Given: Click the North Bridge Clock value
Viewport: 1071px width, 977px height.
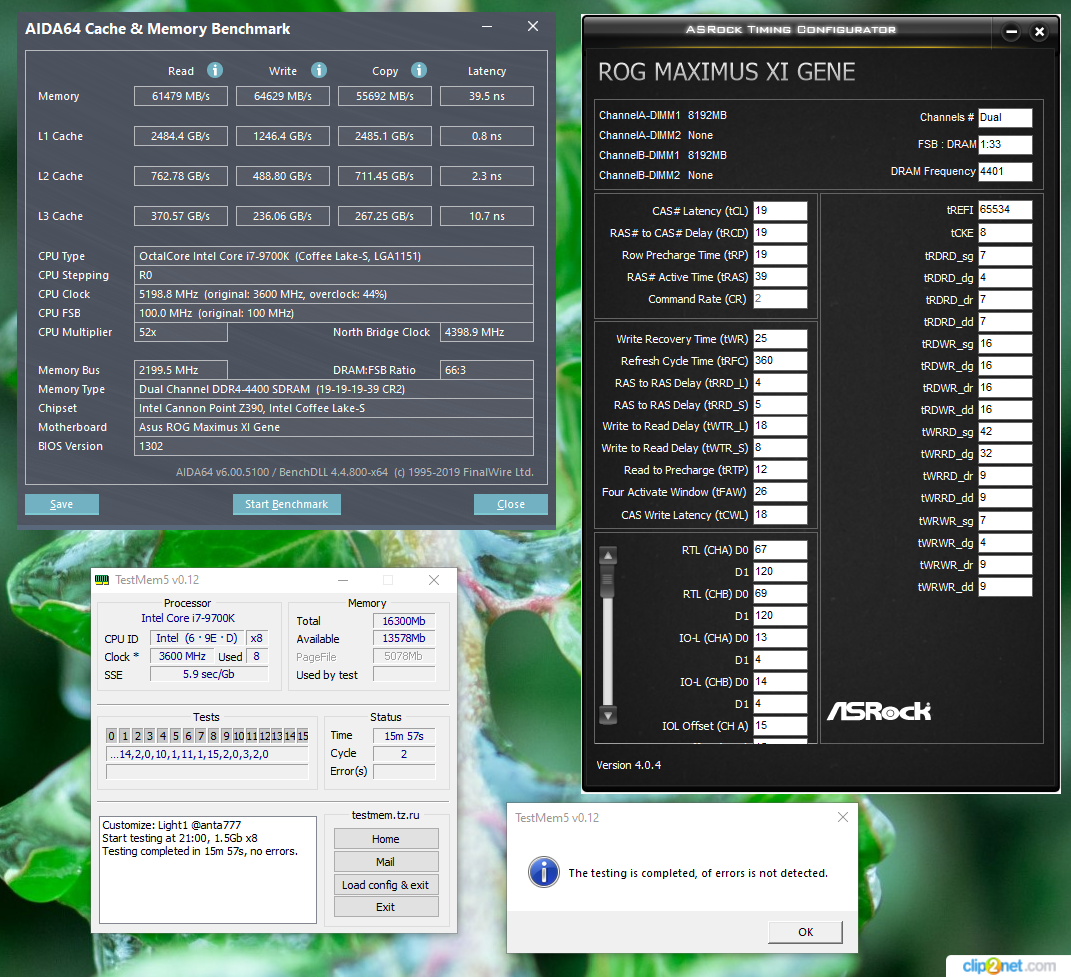Looking at the screenshot, I should 486,332.
